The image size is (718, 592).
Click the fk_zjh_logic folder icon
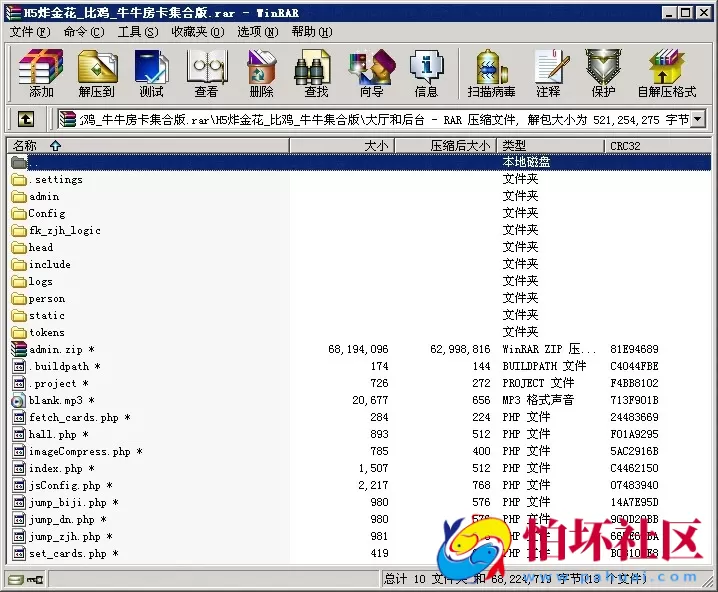pos(19,230)
